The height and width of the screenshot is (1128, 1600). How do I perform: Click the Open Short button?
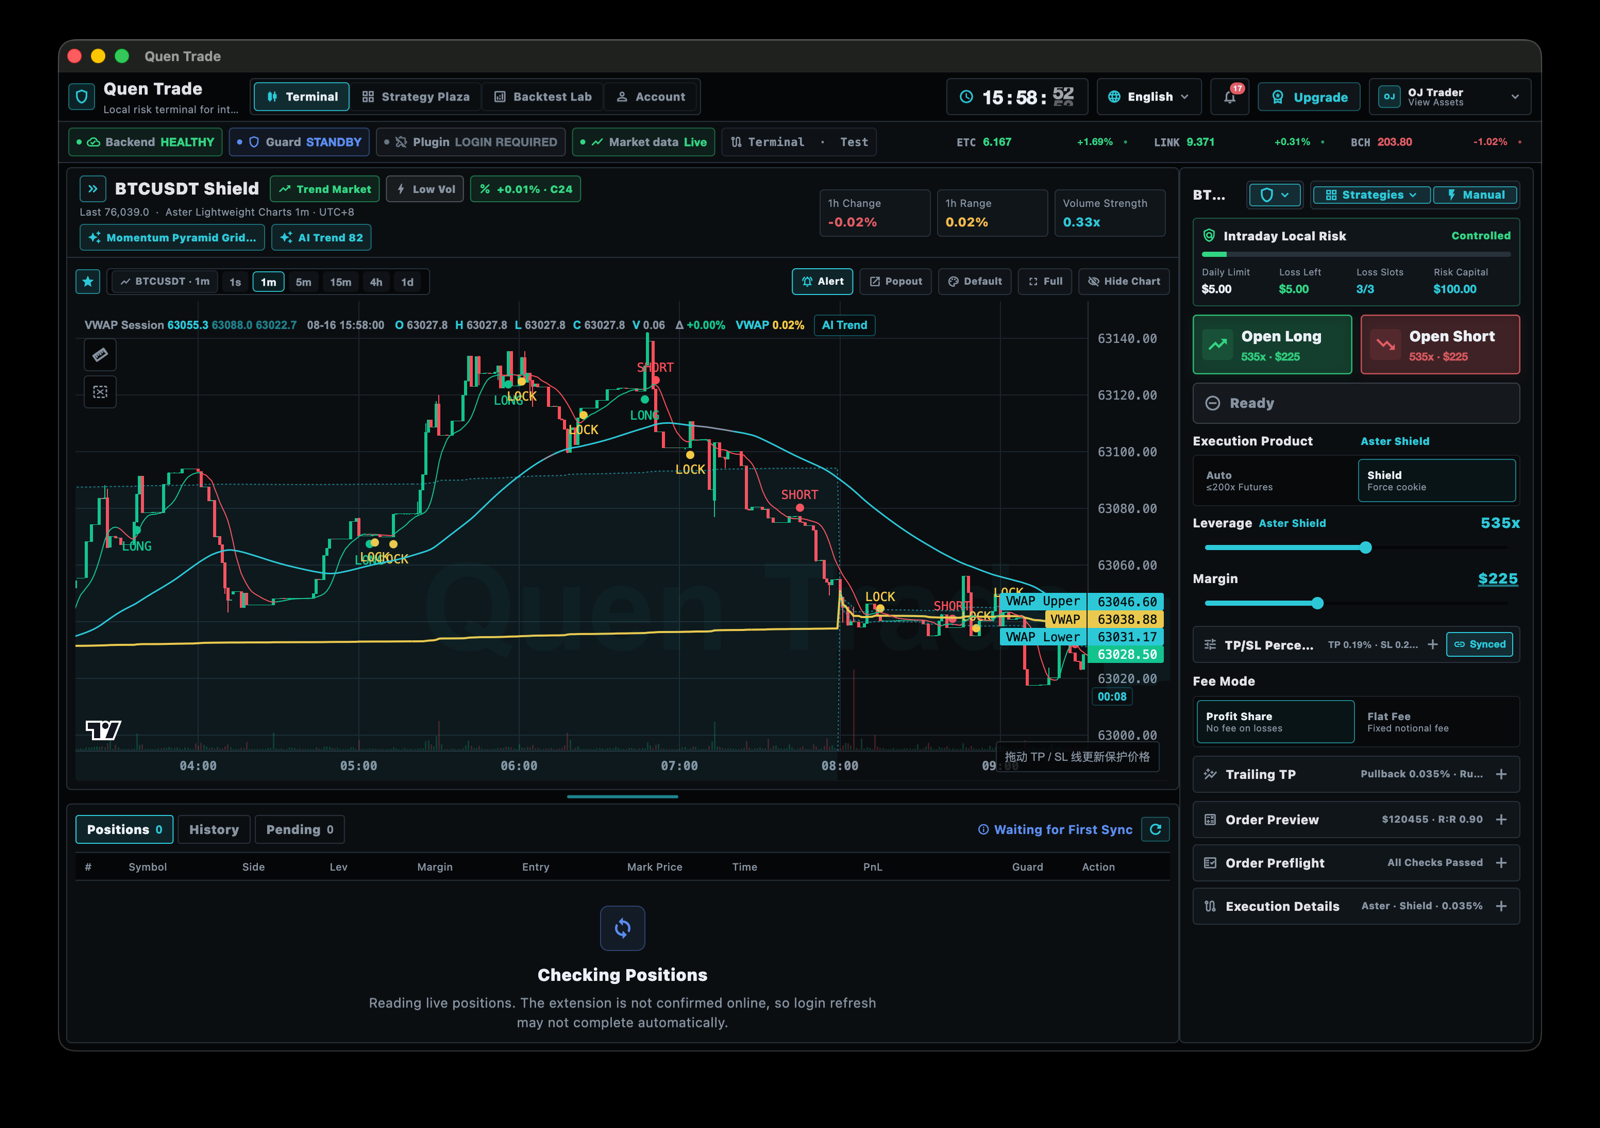pyautogui.click(x=1440, y=345)
